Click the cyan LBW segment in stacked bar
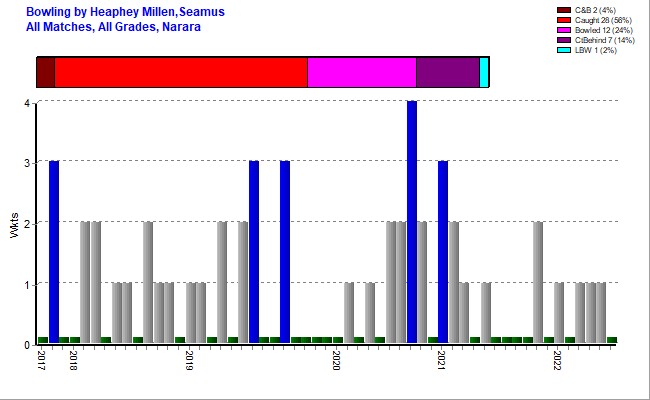 coord(484,73)
